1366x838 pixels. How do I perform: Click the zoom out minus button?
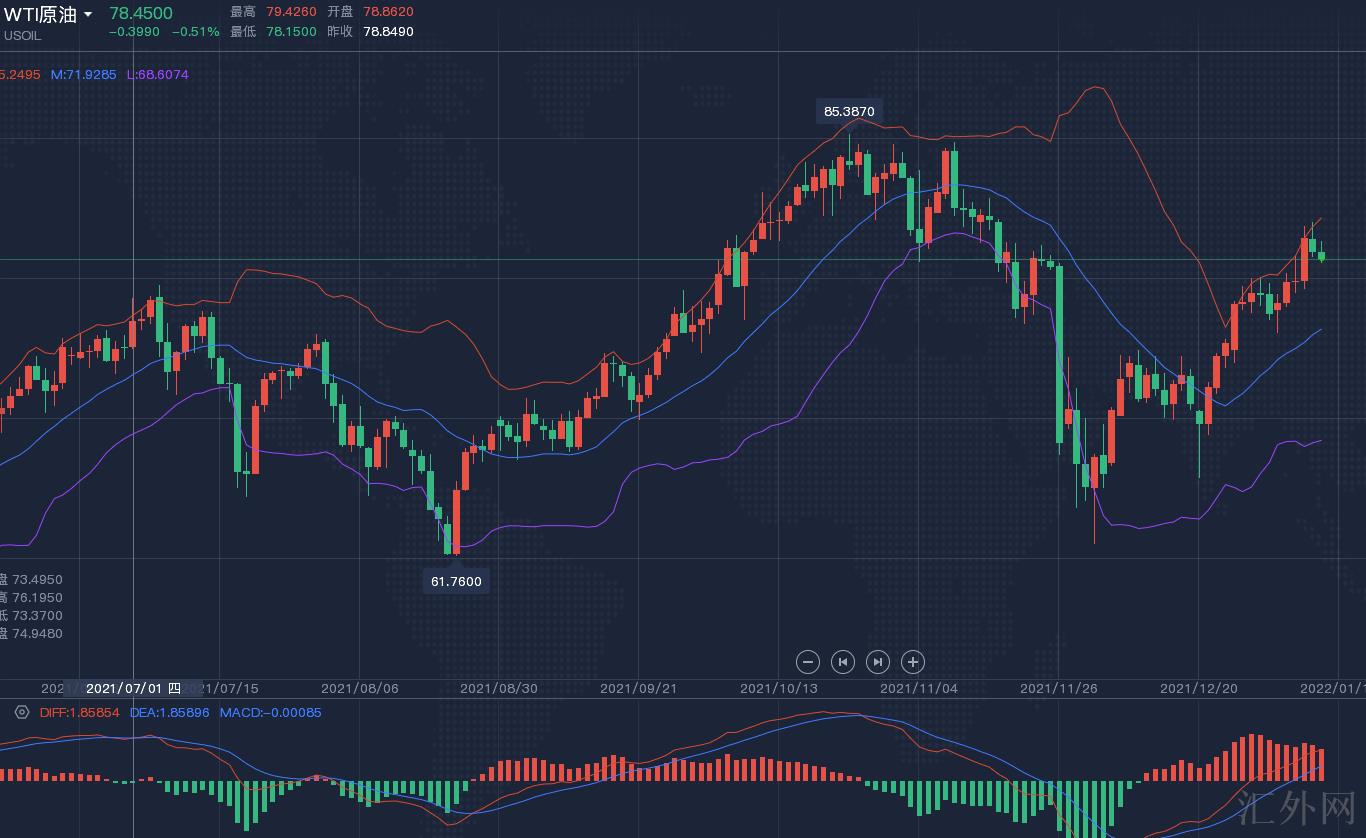[808, 662]
